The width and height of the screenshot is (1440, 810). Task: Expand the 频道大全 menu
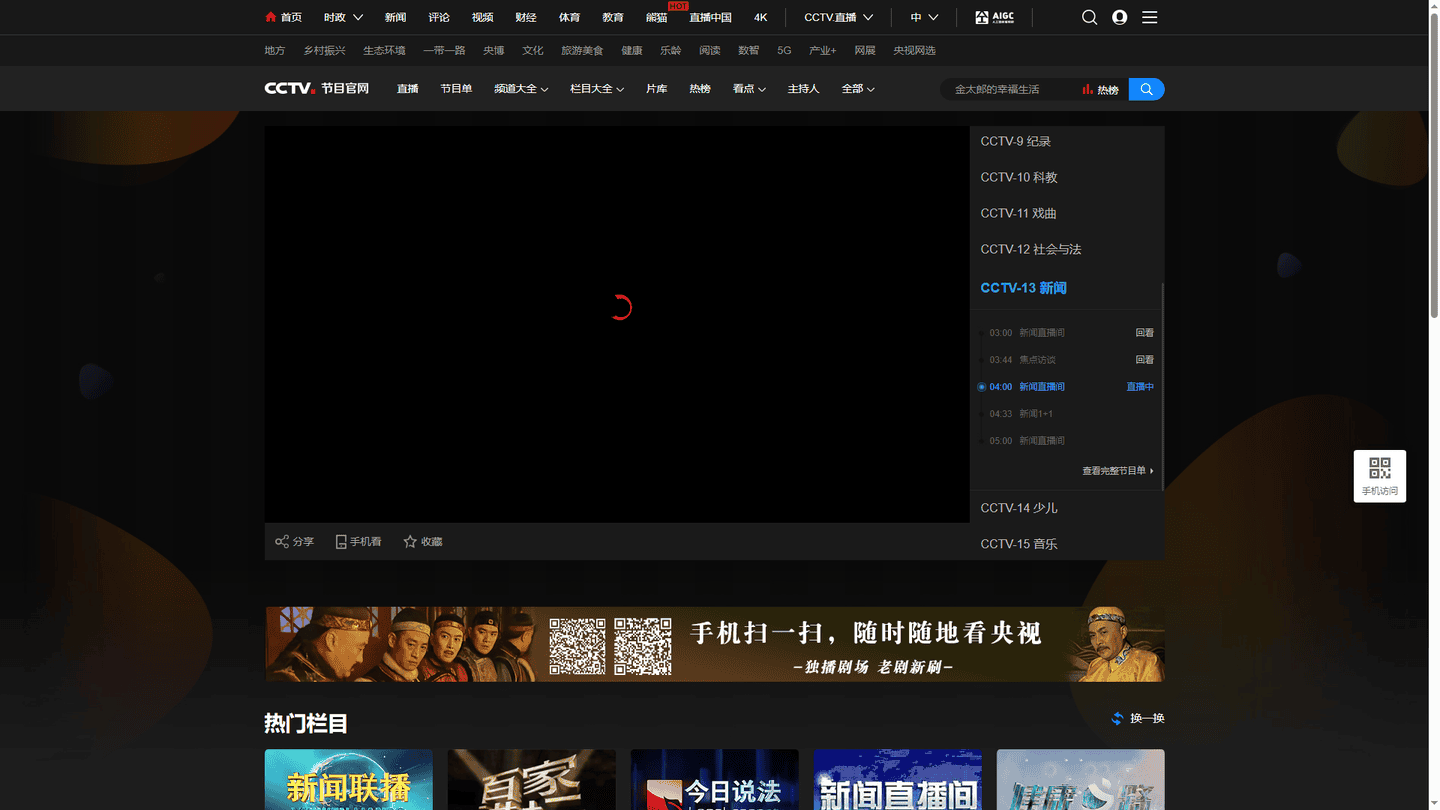(x=521, y=89)
